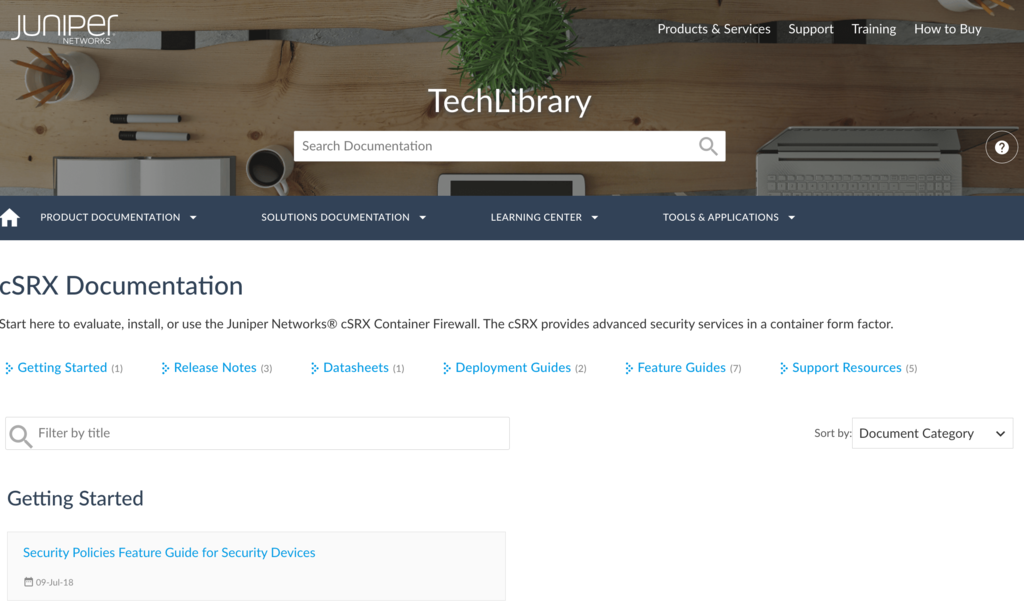Image resolution: width=1024 pixels, height=606 pixels.
Task: Click the (3) count beside Release Notes
Action: (x=266, y=369)
